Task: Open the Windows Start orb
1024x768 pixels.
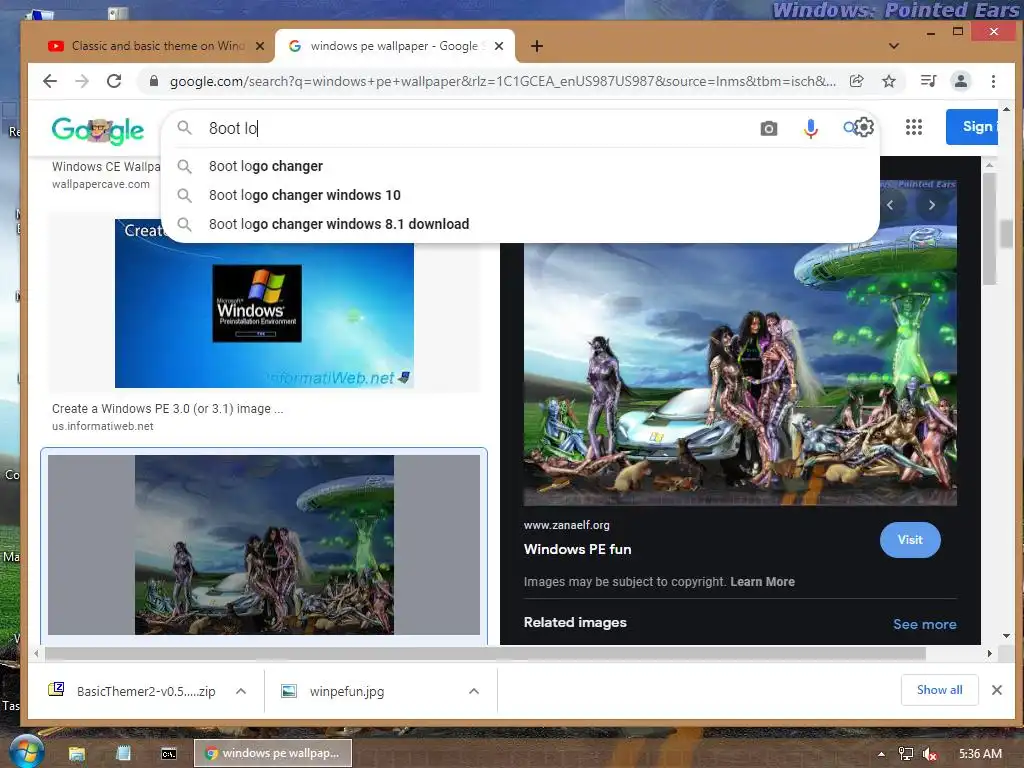Action: pyautogui.click(x=26, y=752)
